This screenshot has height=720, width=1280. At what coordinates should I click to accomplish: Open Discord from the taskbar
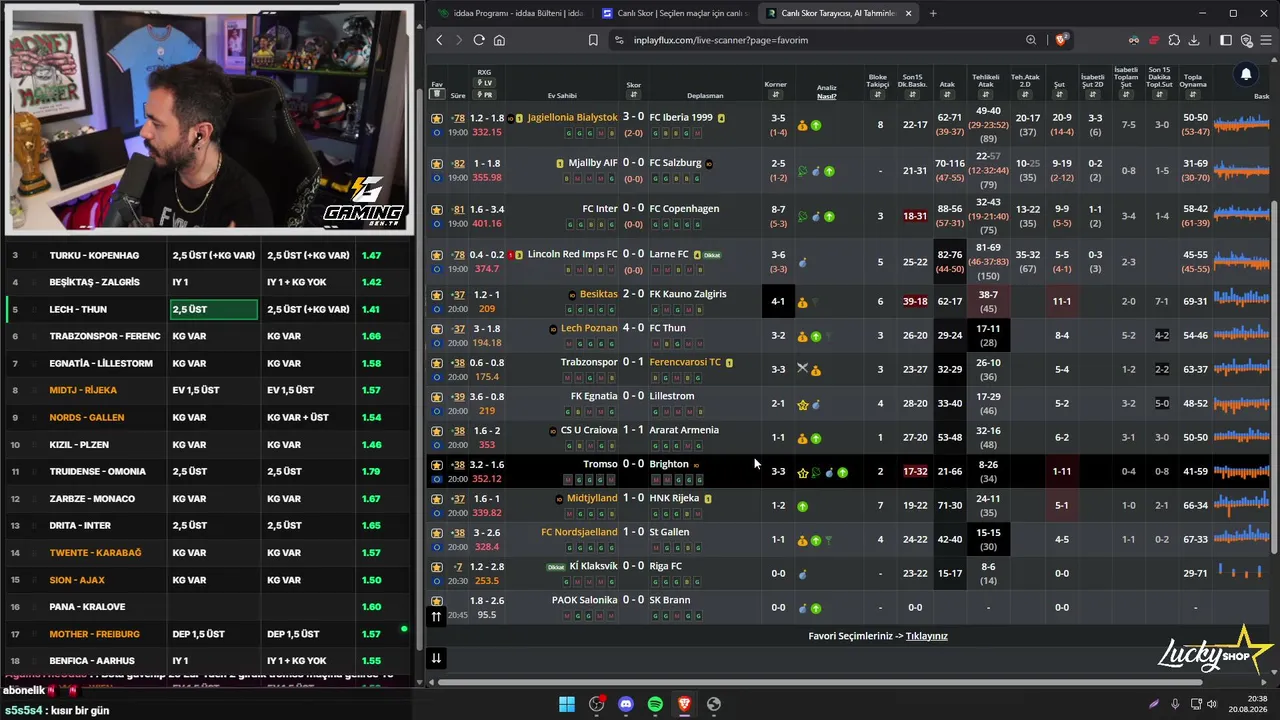626,704
